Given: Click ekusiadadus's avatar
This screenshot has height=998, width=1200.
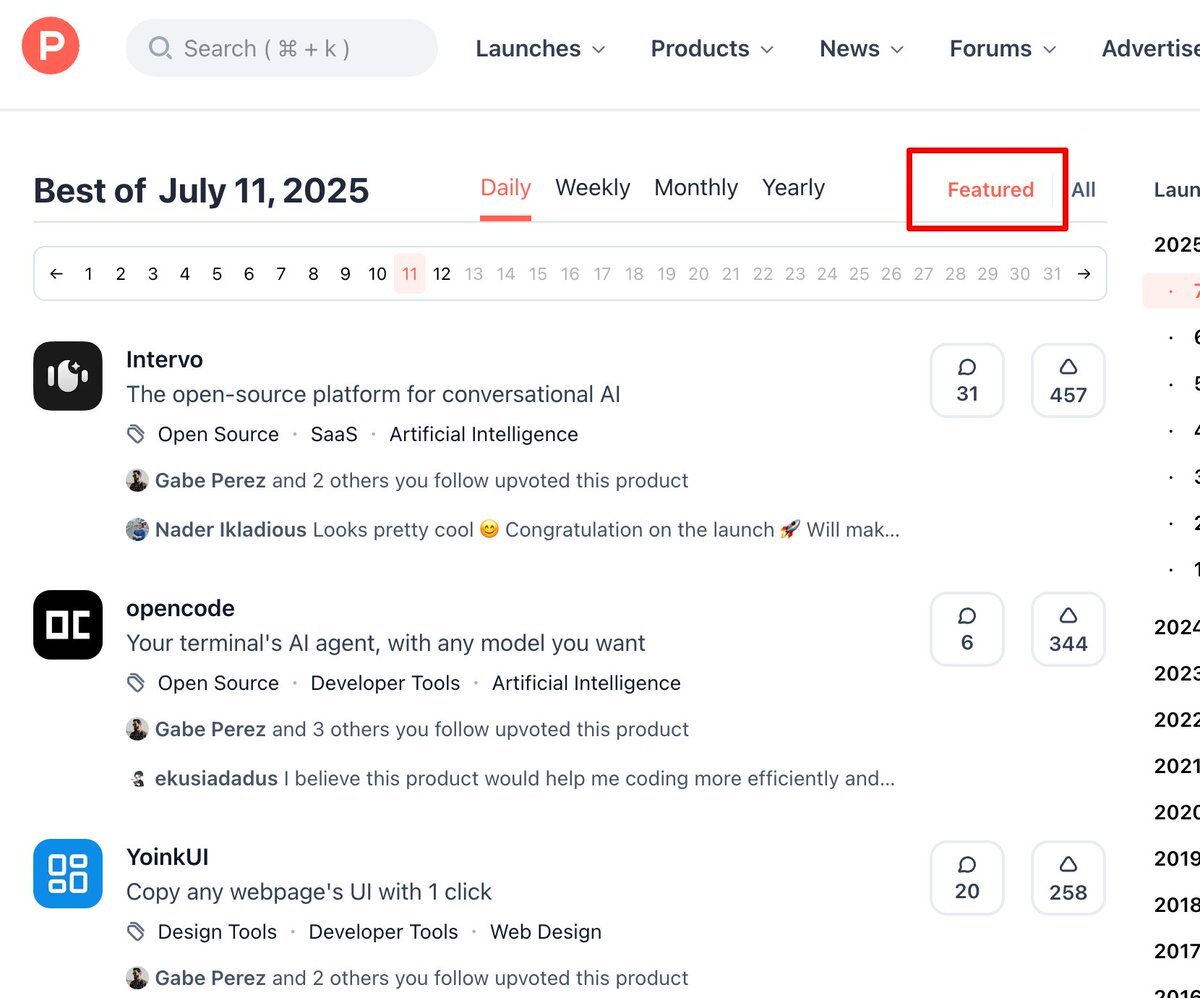Looking at the screenshot, I should click(x=137, y=779).
